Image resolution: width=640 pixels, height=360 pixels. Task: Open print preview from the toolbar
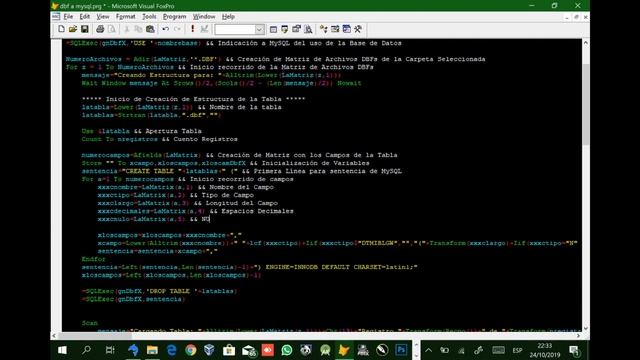tap(111, 29)
